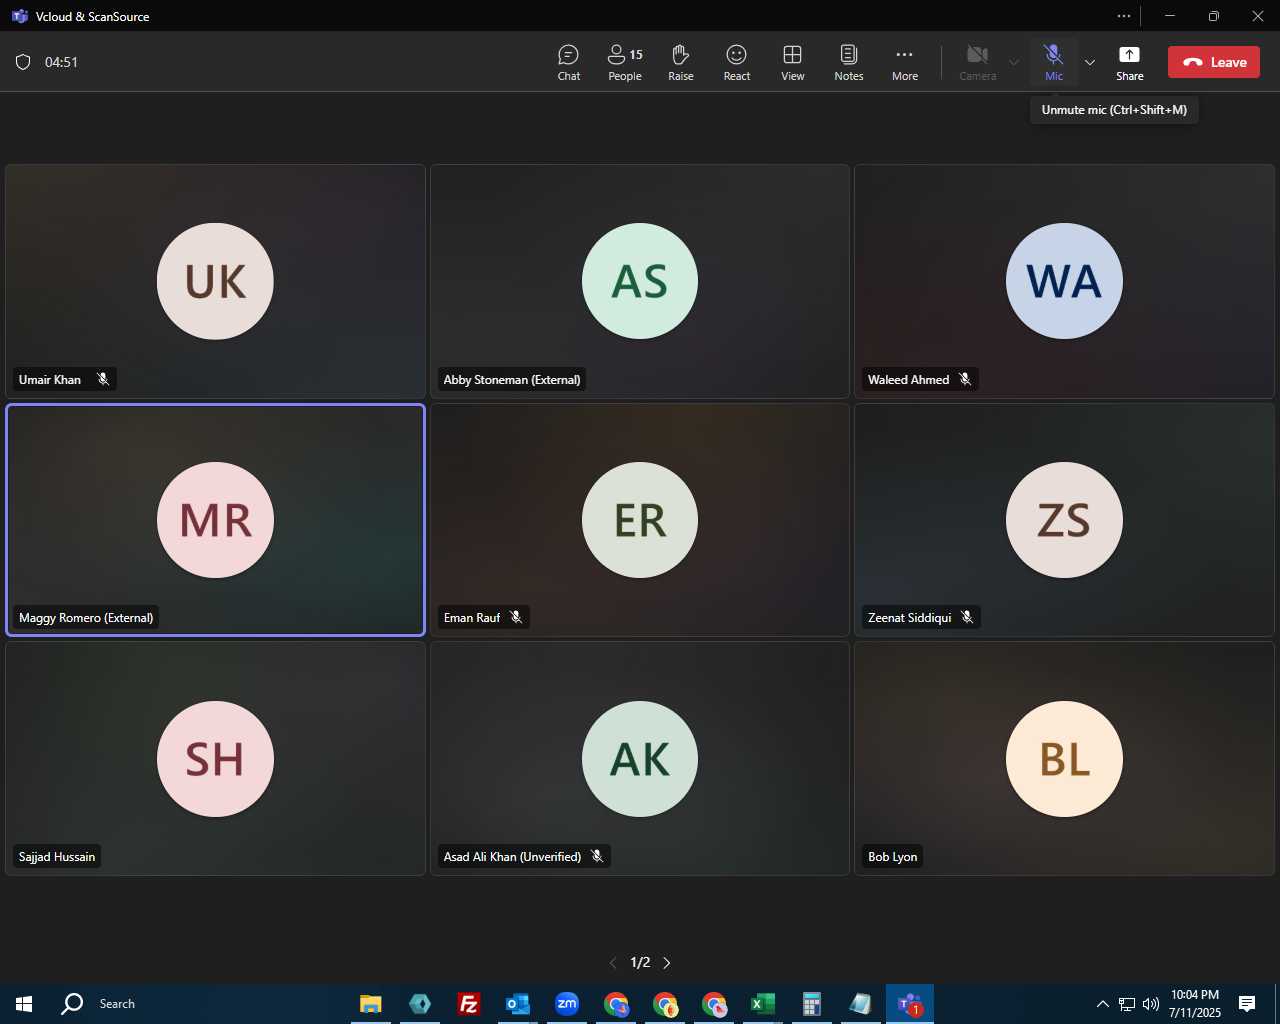The image size is (1280, 1024).
Task: Click the muted mic icon beside Zeenat Siddiqui
Action: 967,618
